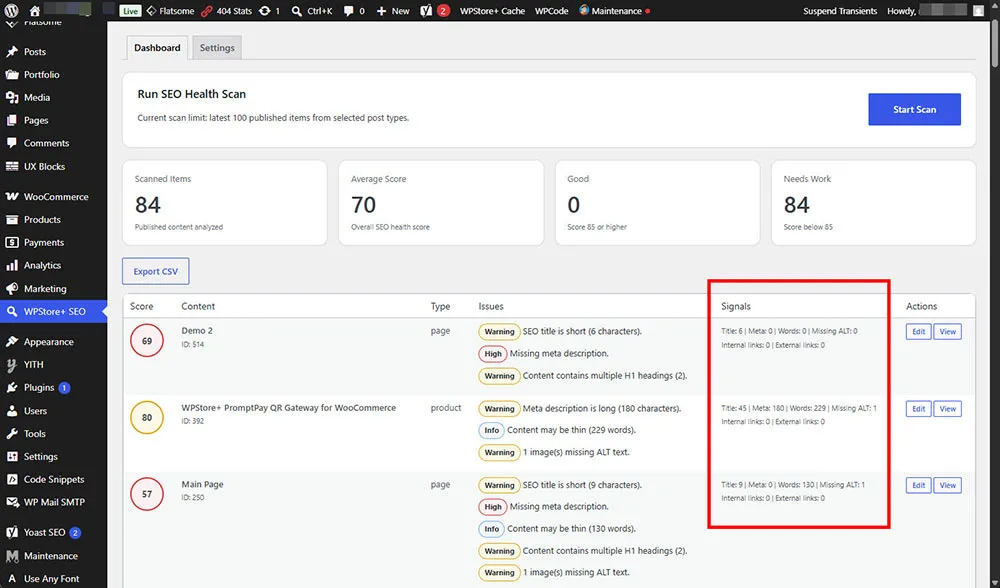Screen dimensions: 1000x588
Task: Open Maintenance admin bar item
Action: pos(615,11)
